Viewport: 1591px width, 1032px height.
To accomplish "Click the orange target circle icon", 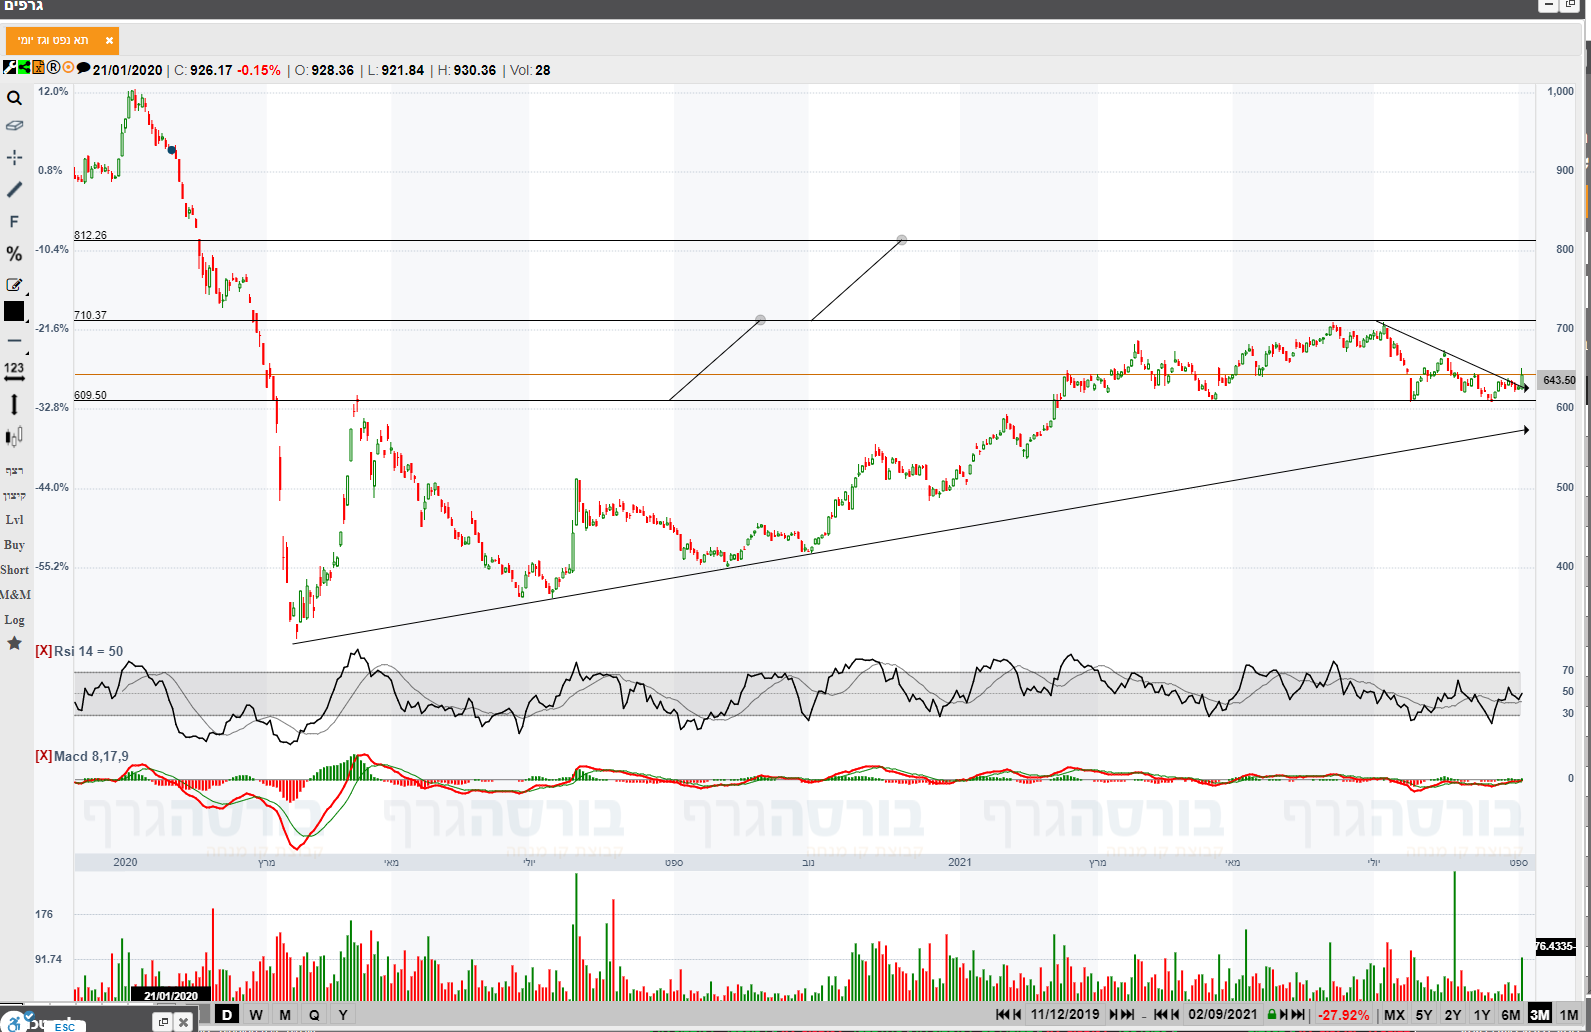I will click(x=68, y=68).
